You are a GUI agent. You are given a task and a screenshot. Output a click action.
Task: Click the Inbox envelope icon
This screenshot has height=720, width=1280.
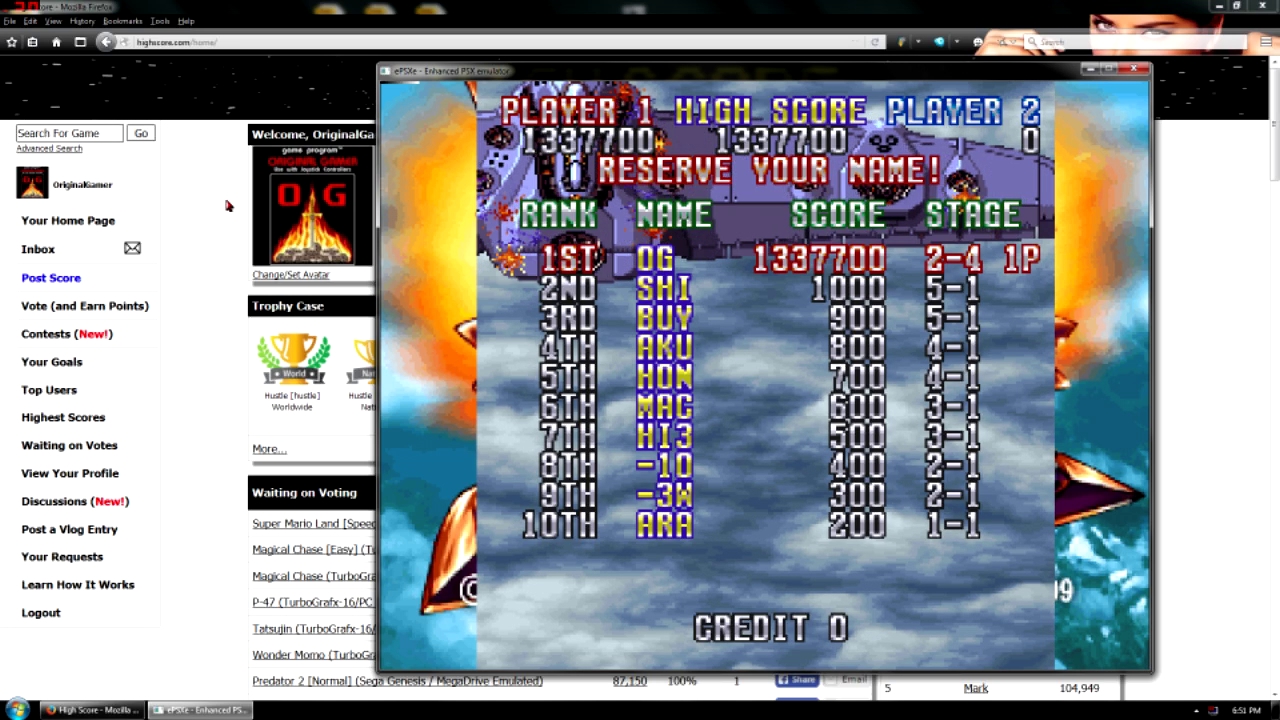coord(132,248)
